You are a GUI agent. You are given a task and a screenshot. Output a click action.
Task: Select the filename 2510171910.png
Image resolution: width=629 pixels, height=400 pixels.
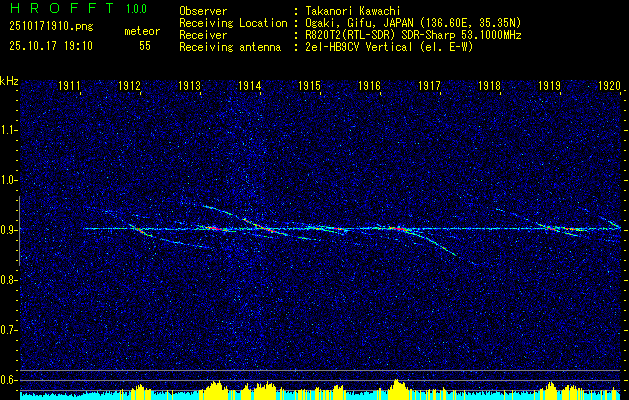tap(51, 26)
